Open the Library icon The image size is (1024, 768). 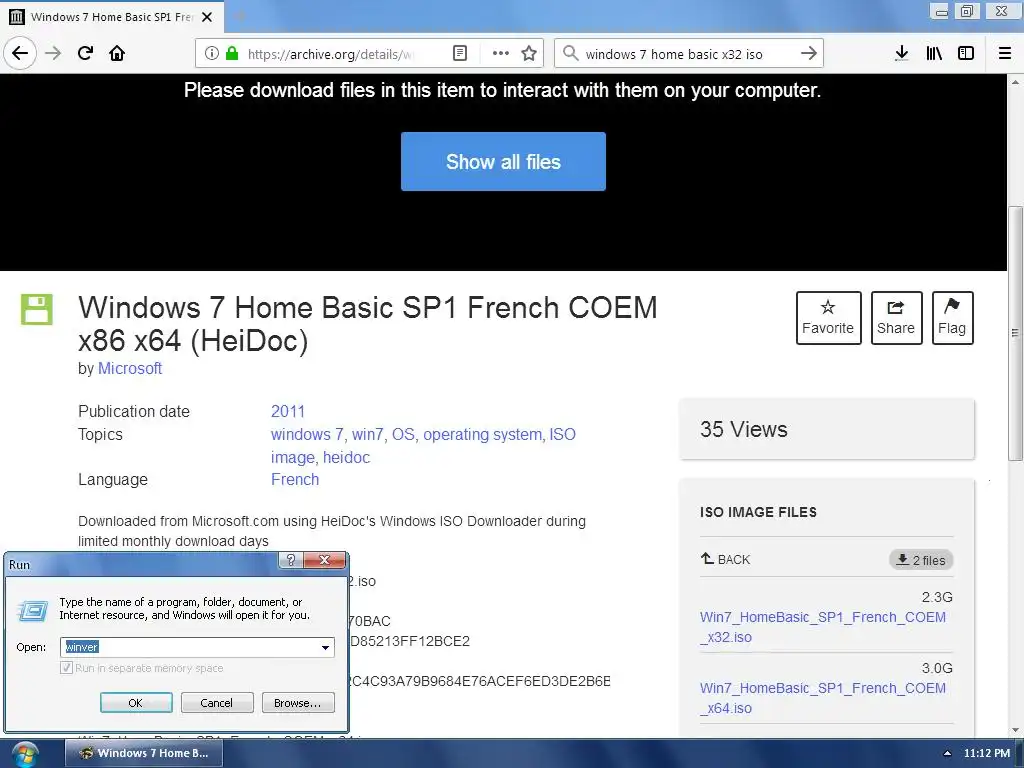pyautogui.click(x=934, y=53)
